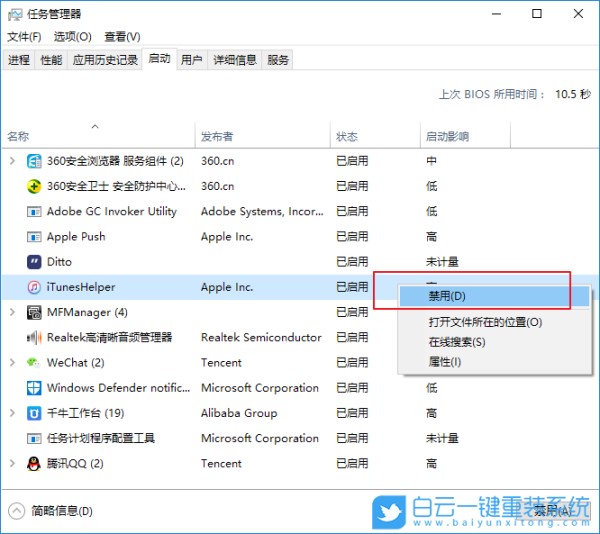
Task: Sort by the 启动影响 column header
Action: (466, 135)
